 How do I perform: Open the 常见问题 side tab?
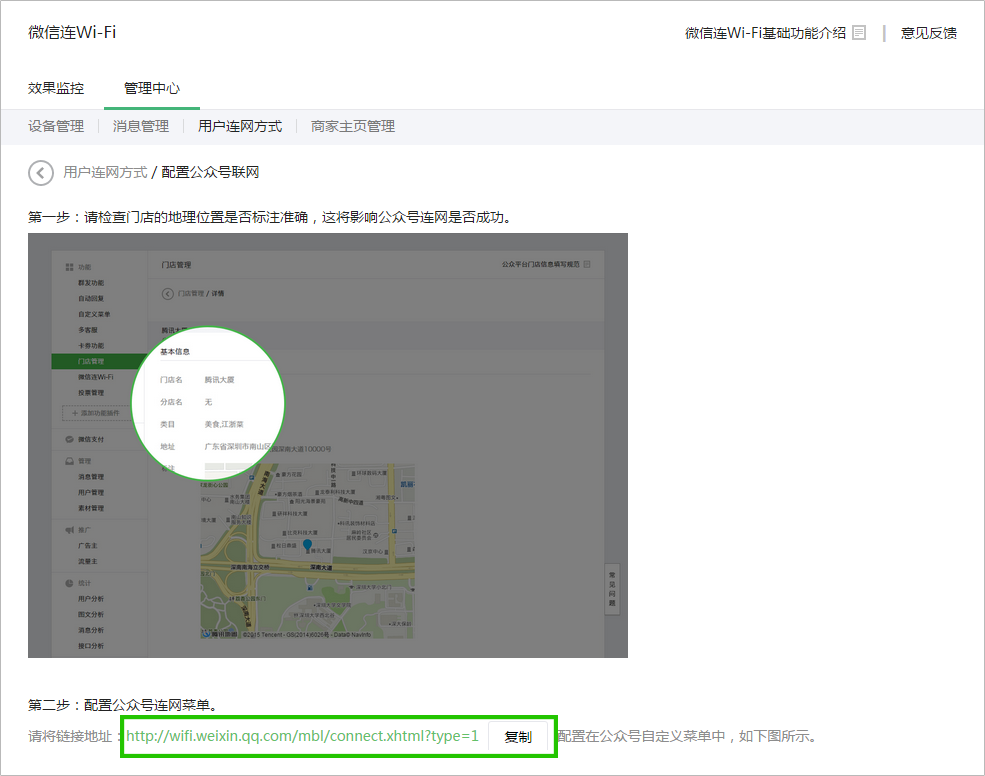point(612,589)
